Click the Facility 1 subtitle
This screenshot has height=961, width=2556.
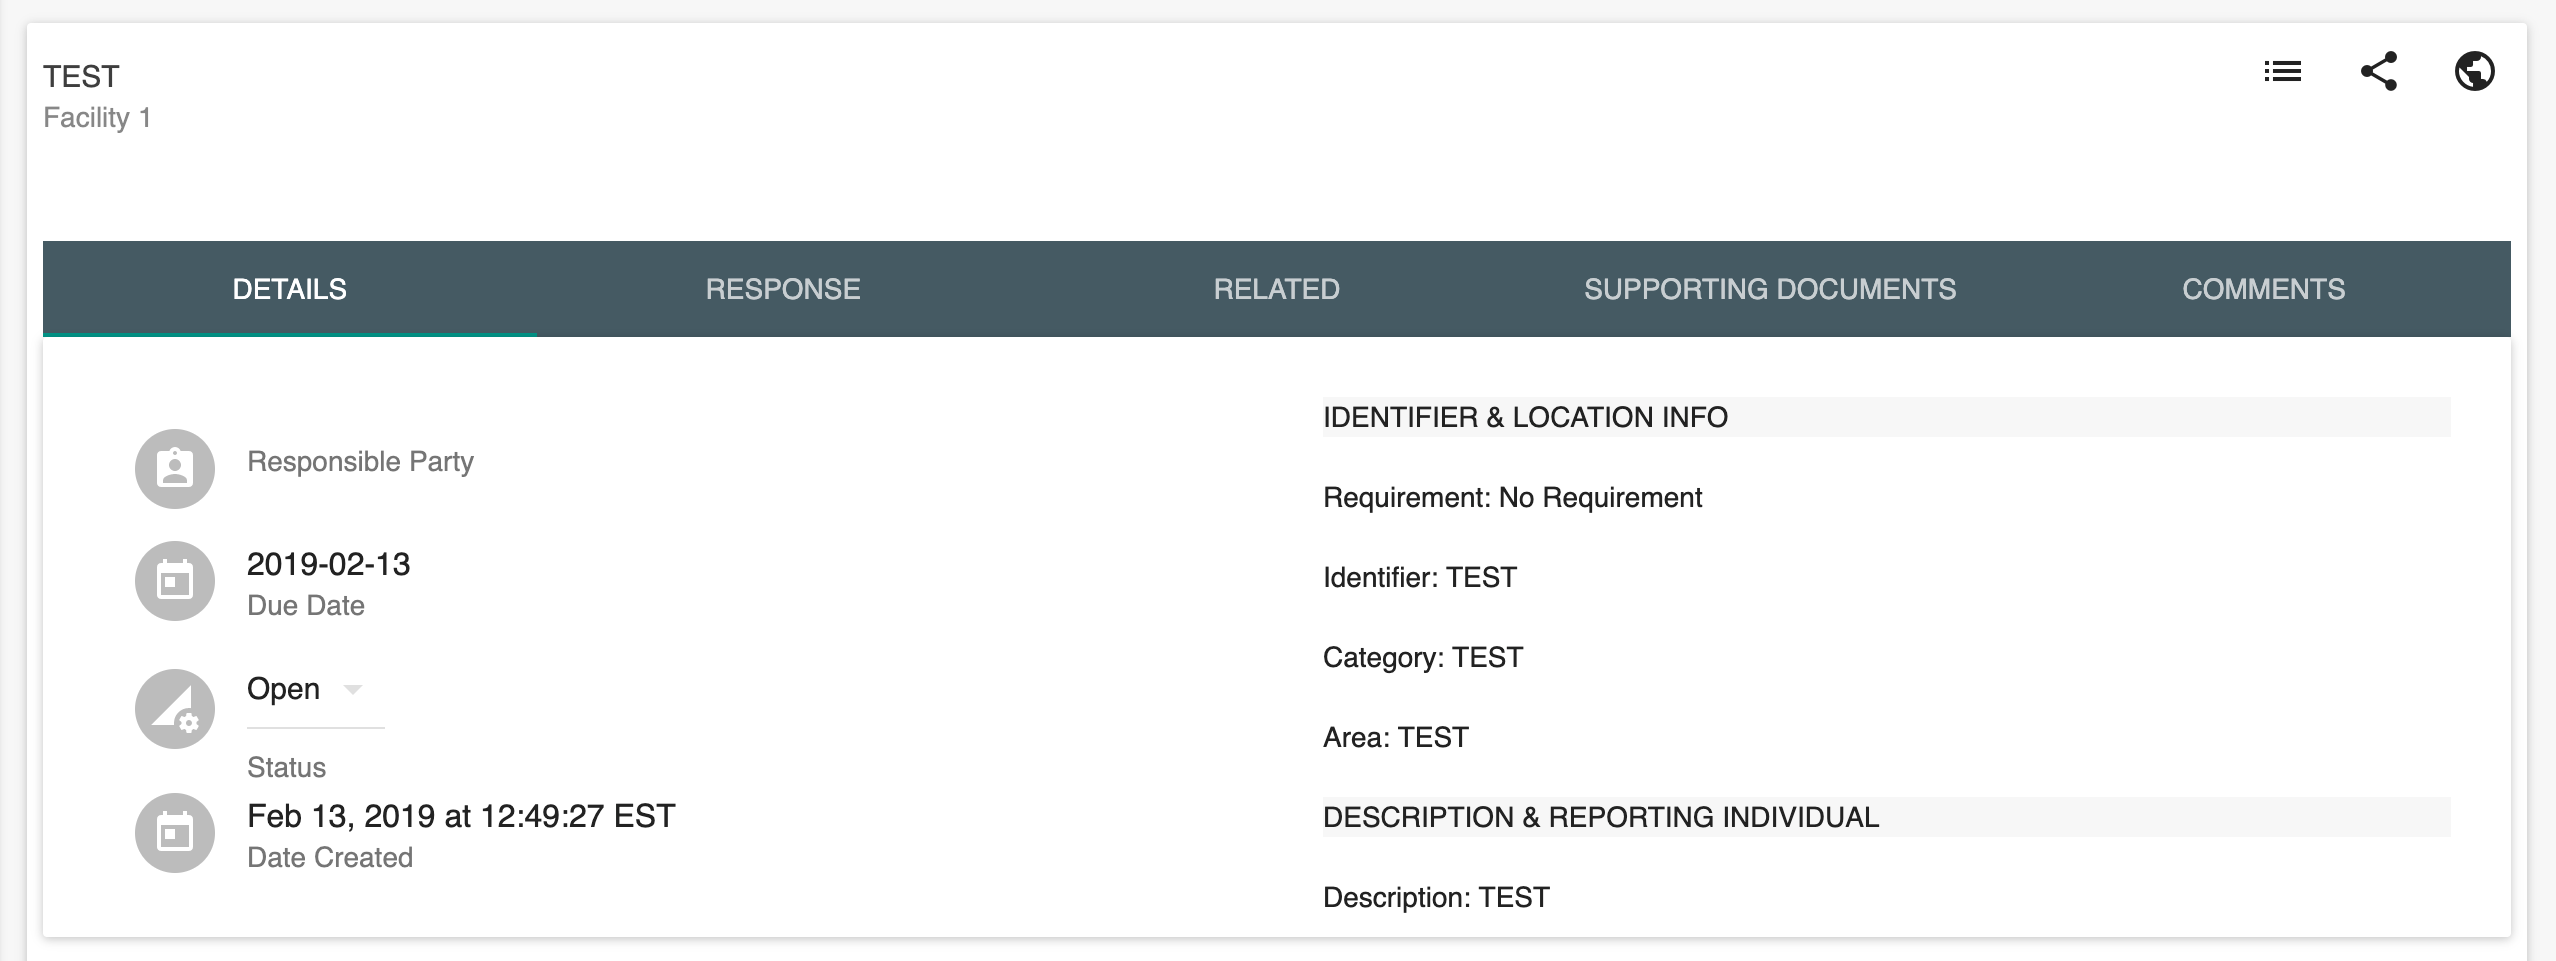point(97,118)
